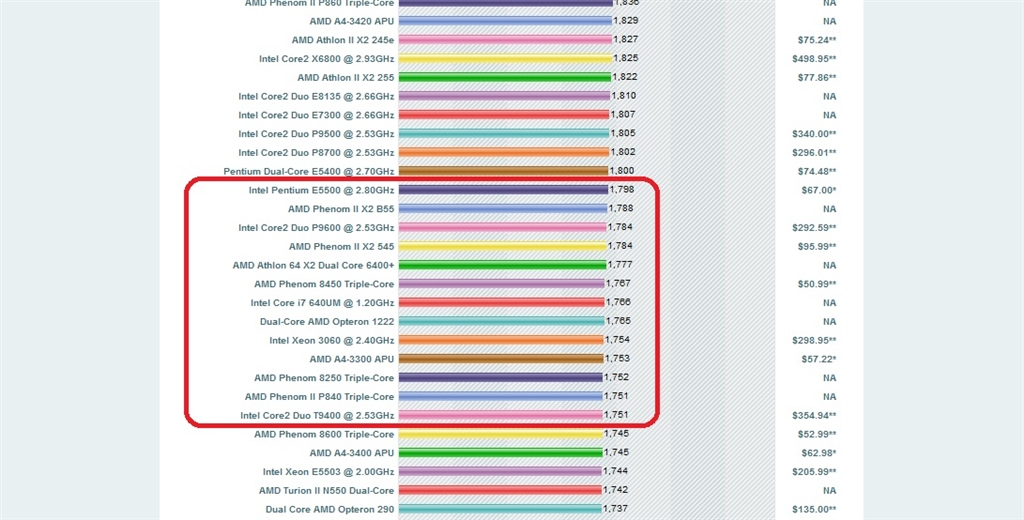This screenshot has width=1024, height=520.
Task: Click the $77.86** price
Action: pos(817,78)
